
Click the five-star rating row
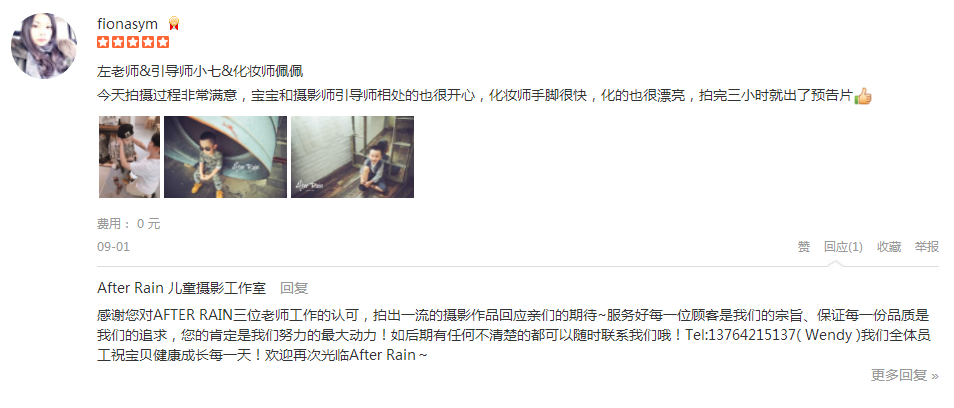(133, 43)
